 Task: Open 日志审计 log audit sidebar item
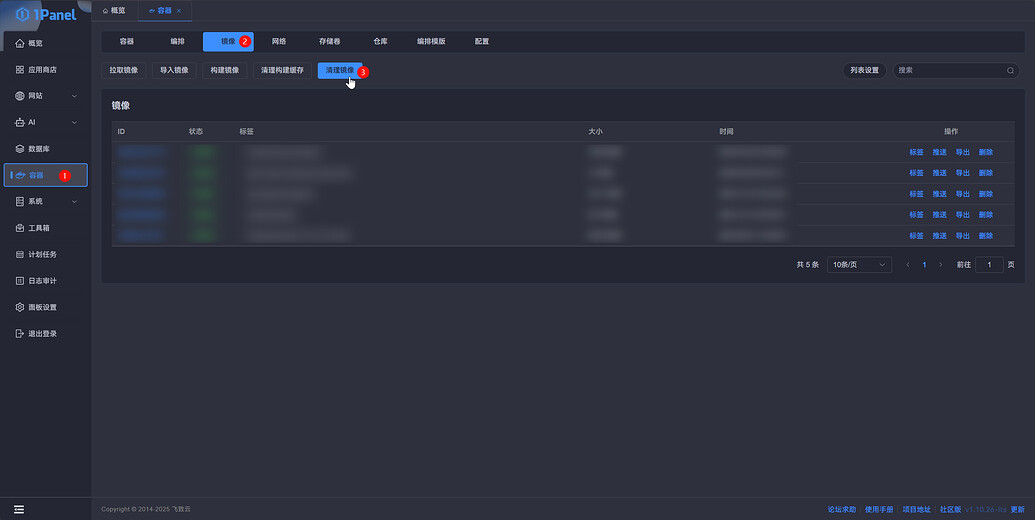[46, 280]
